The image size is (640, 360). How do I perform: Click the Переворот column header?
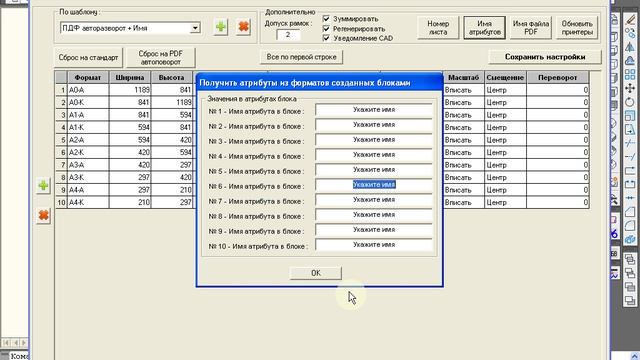click(x=558, y=77)
